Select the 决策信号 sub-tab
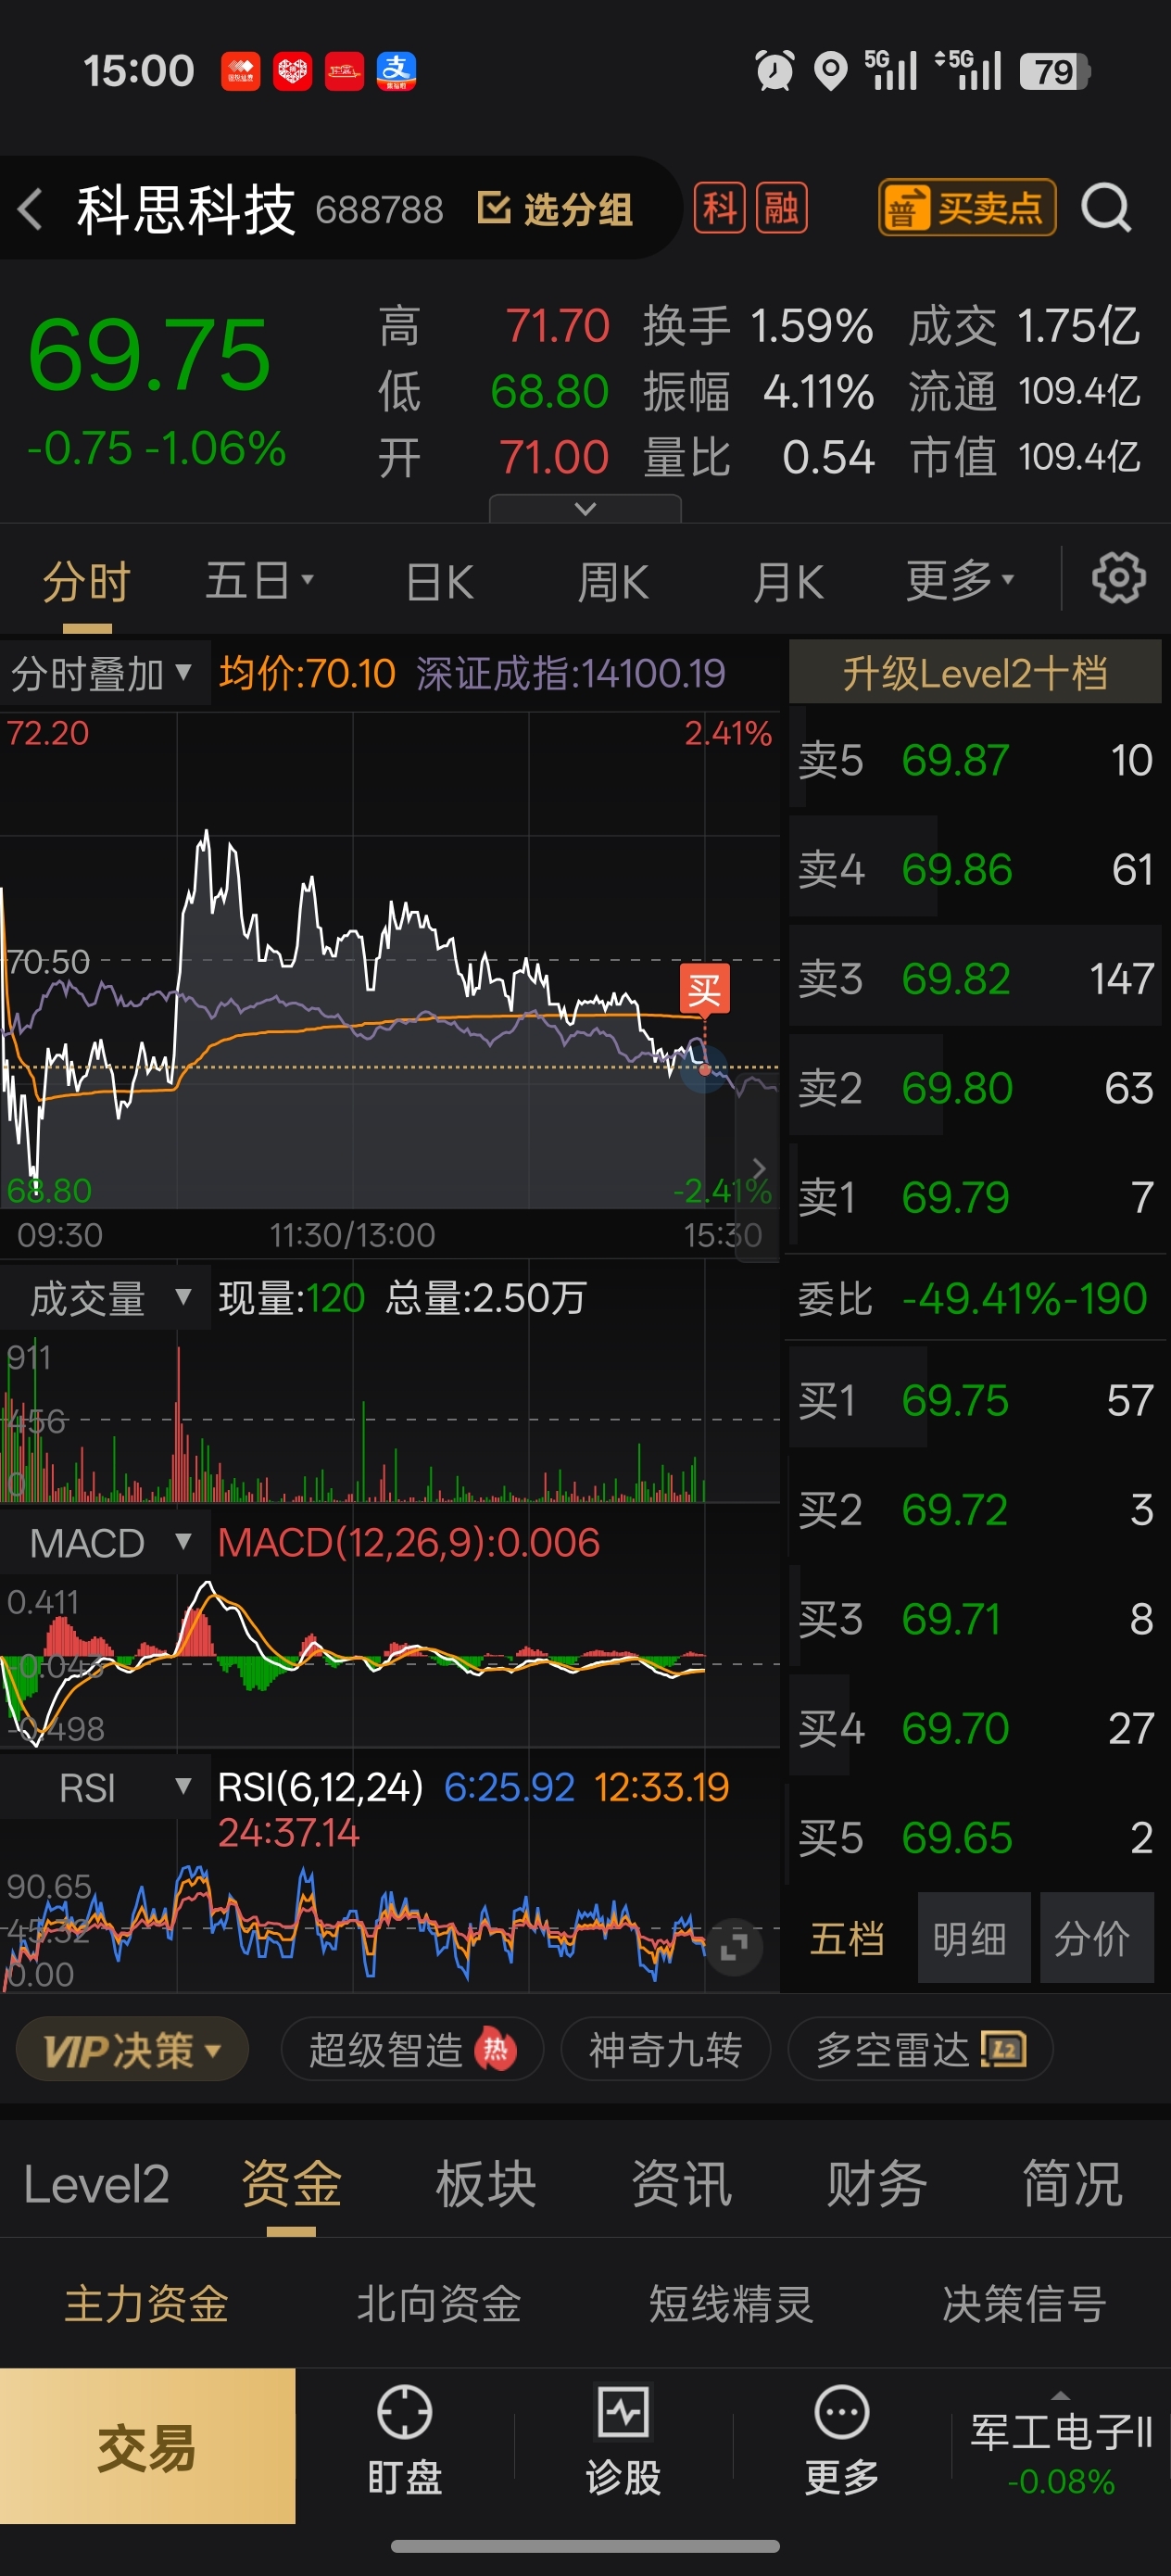 [x=1024, y=2304]
